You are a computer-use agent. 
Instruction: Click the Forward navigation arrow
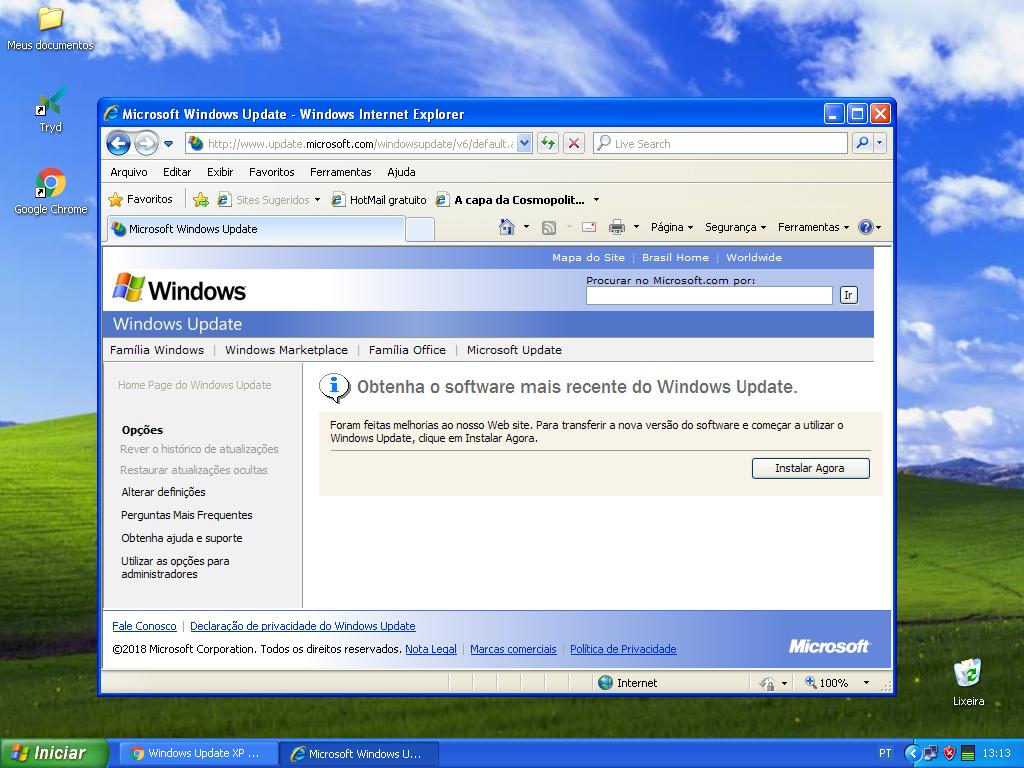tap(146, 144)
